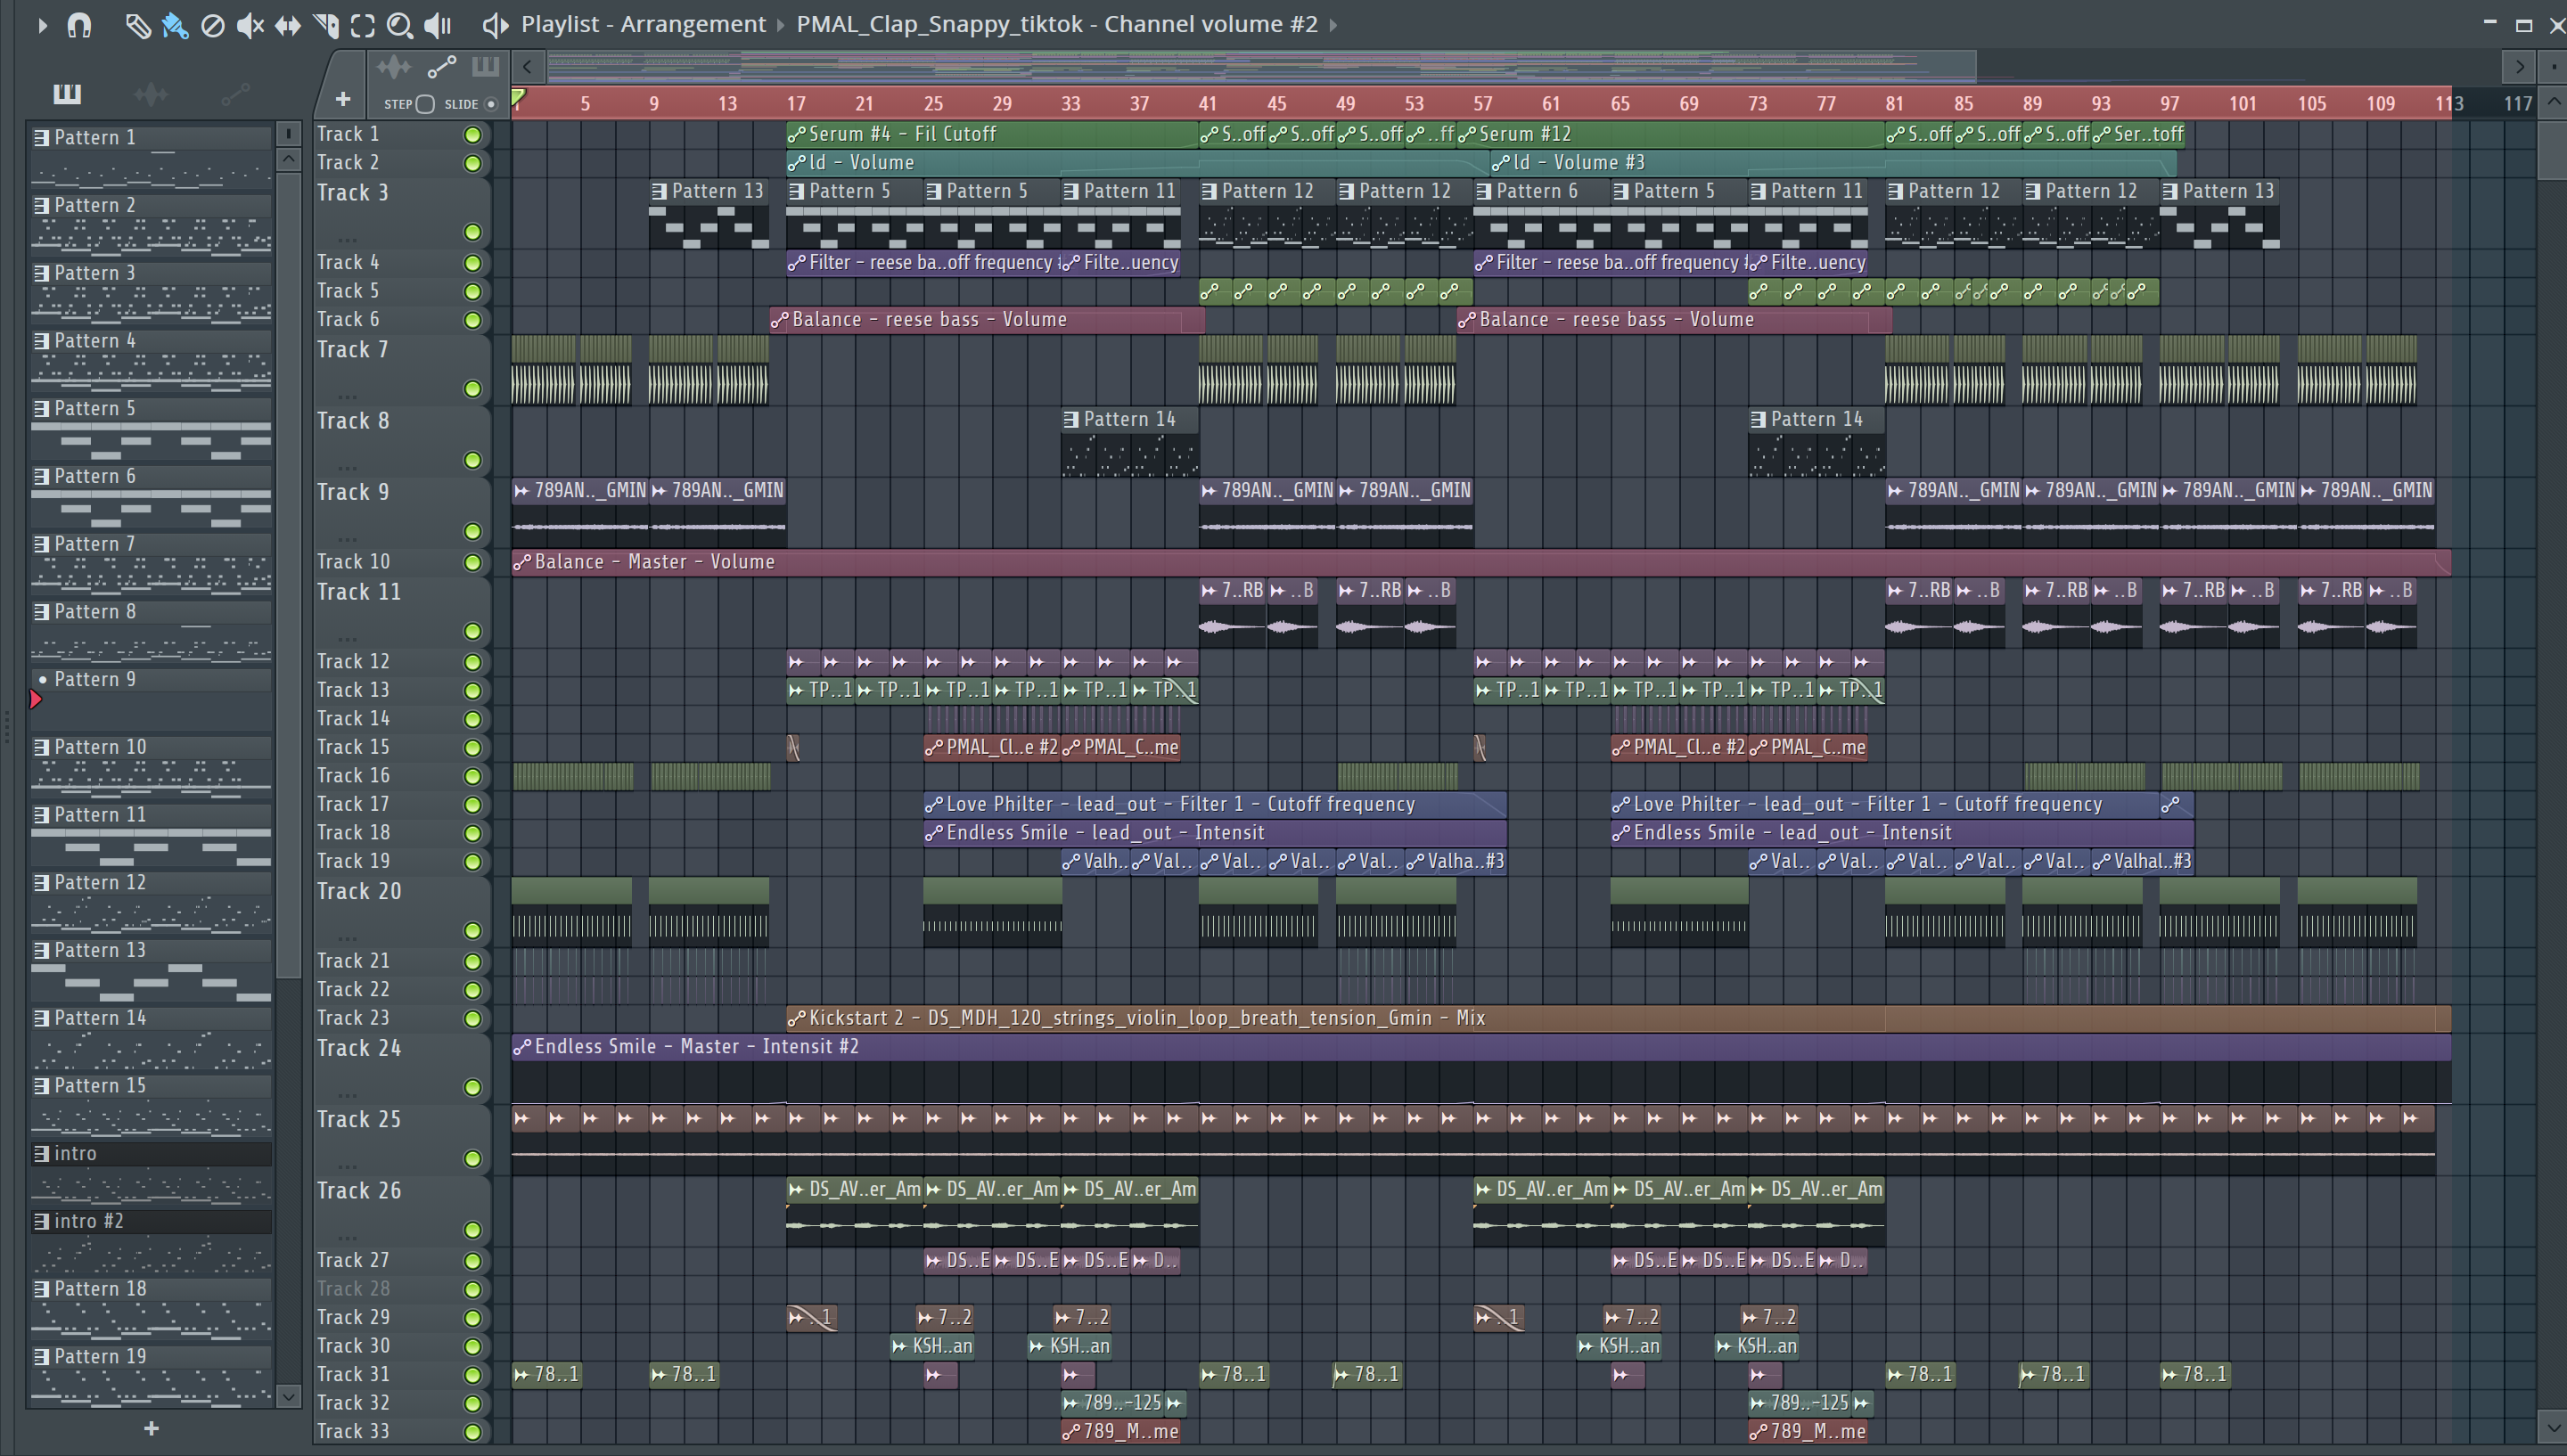Focus audio clips waveform icon above track list
Screen dimensions: 2567x1456
click(393, 67)
